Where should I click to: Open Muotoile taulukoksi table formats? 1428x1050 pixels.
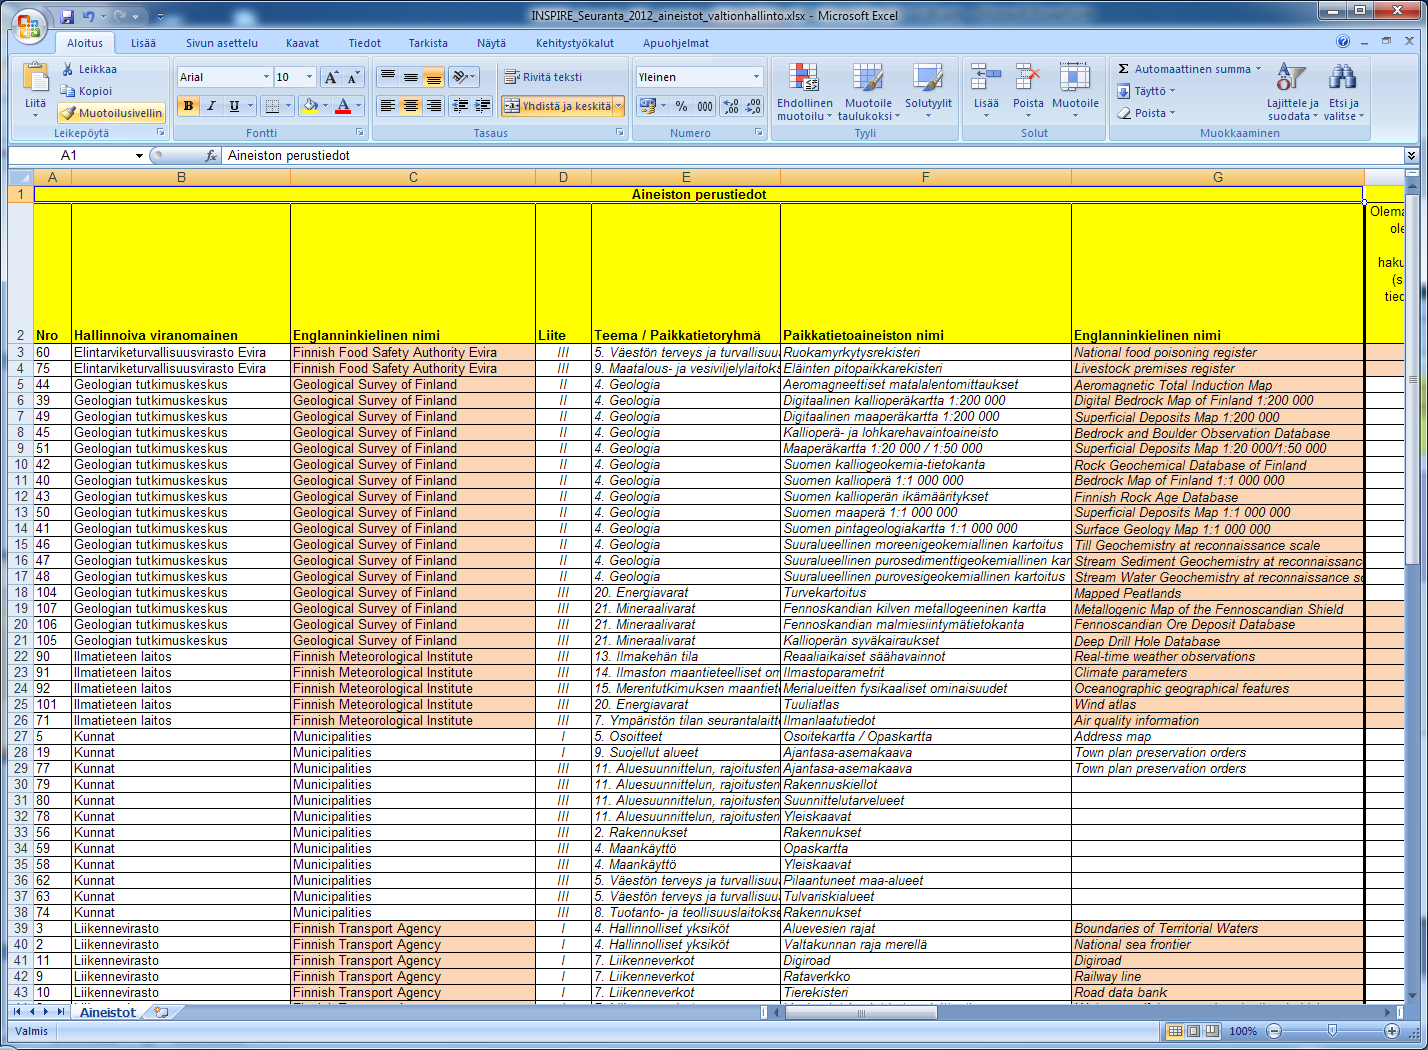click(x=868, y=92)
